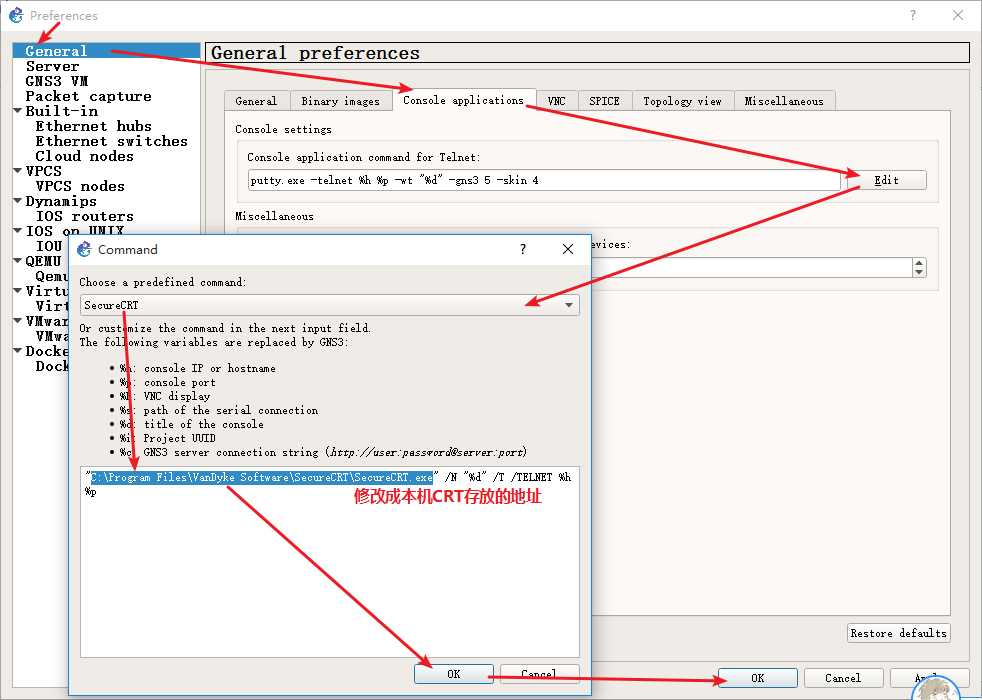Viewport: 982px width, 700px height.
Task: Select VPCS nodes entry
Action: (80, 186)
